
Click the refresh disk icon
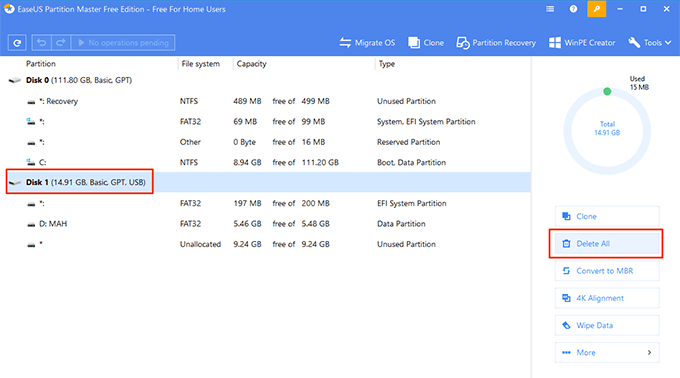coord(17,42)
